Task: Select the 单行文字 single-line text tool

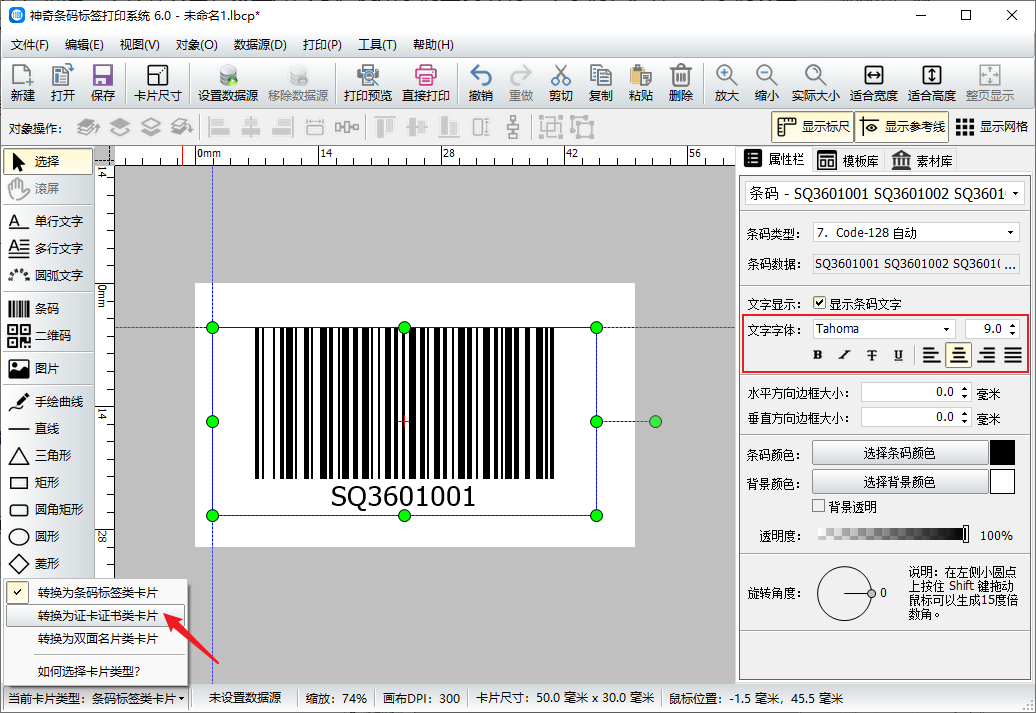Action: point(48,221)
